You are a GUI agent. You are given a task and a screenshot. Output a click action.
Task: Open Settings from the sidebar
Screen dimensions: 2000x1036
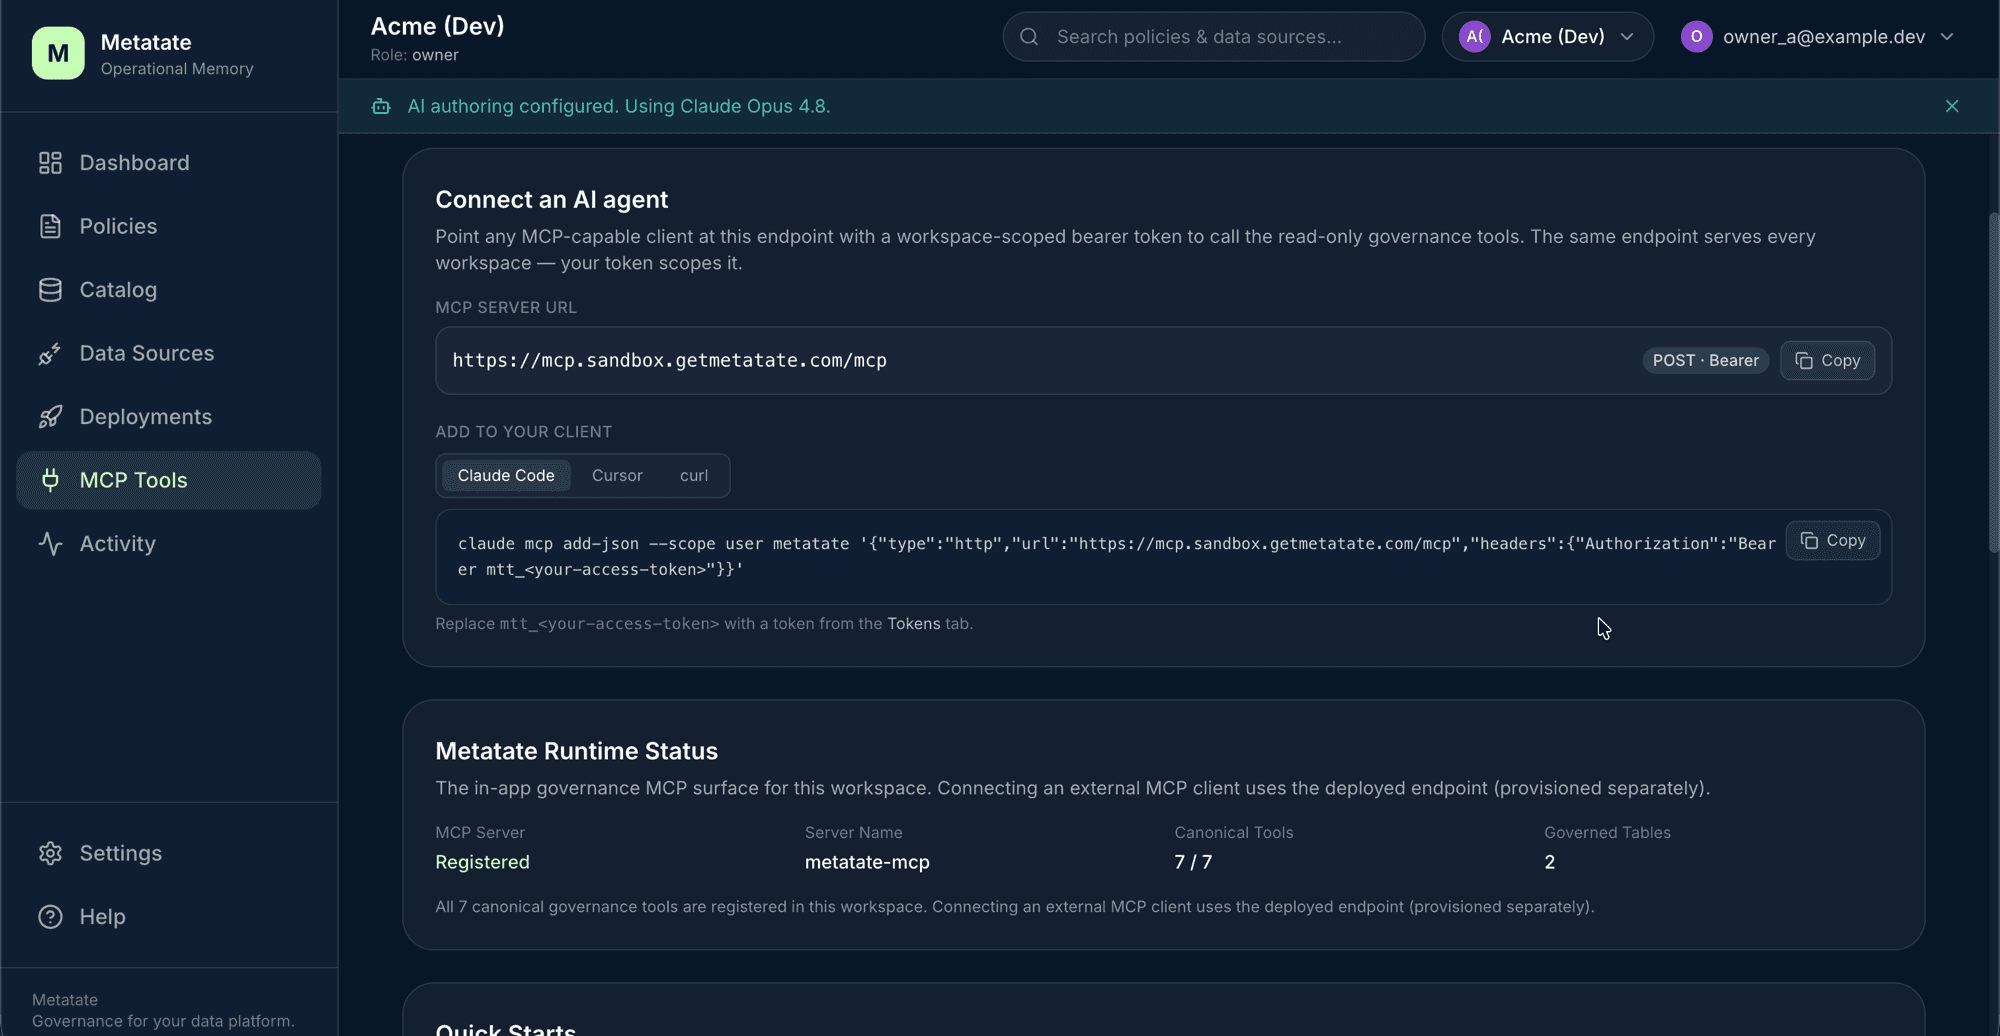(169, 853)
